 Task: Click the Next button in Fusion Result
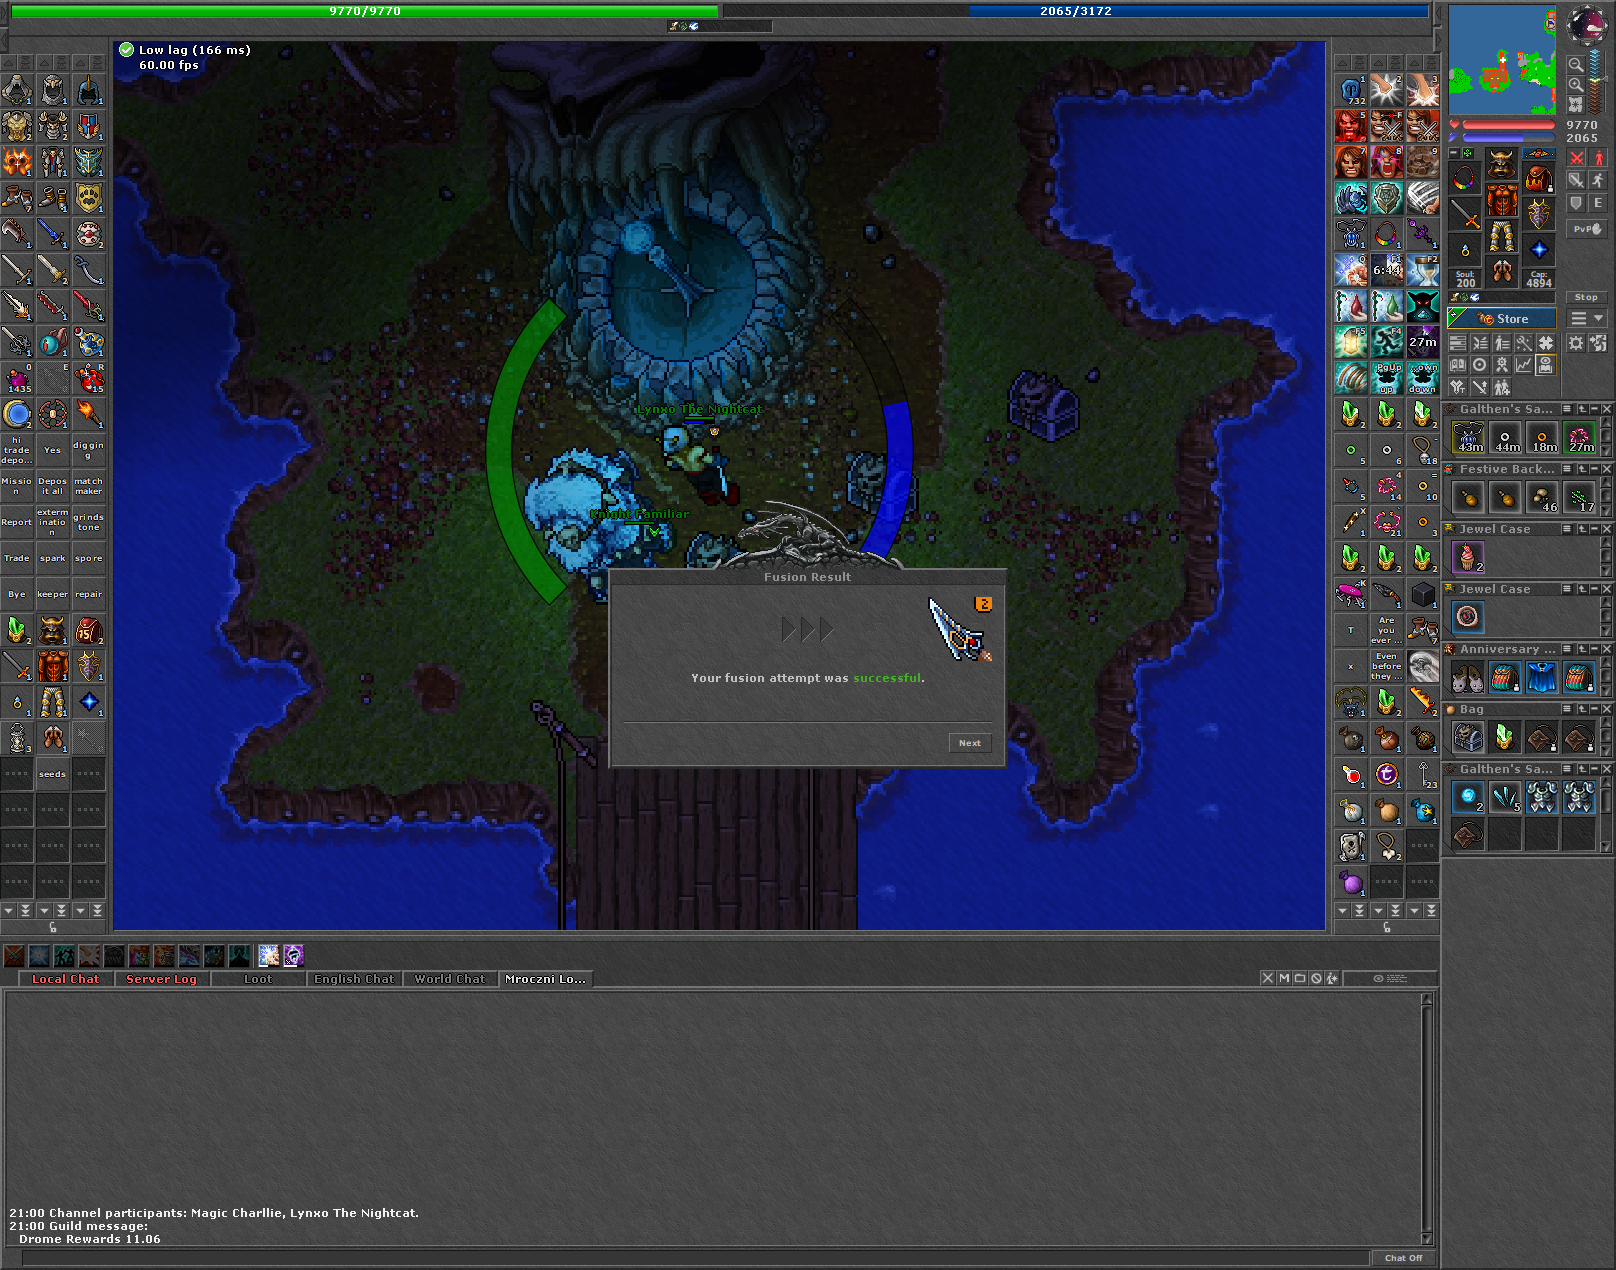click(x=969, y=743)
